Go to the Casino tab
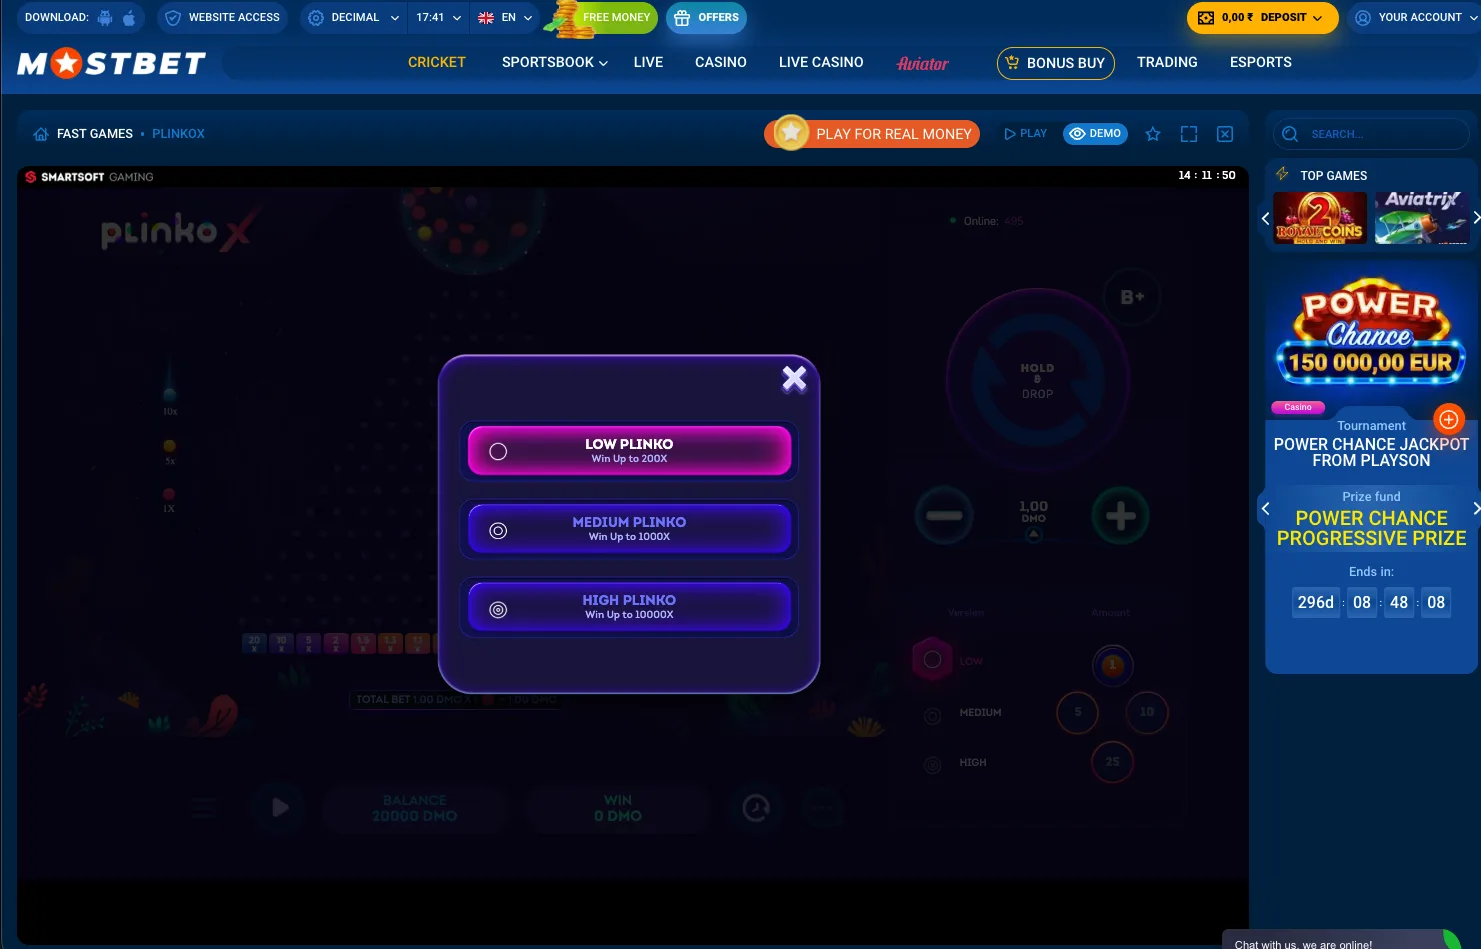The height and width of the screenshot is (949, 1481). coord(721,62)
